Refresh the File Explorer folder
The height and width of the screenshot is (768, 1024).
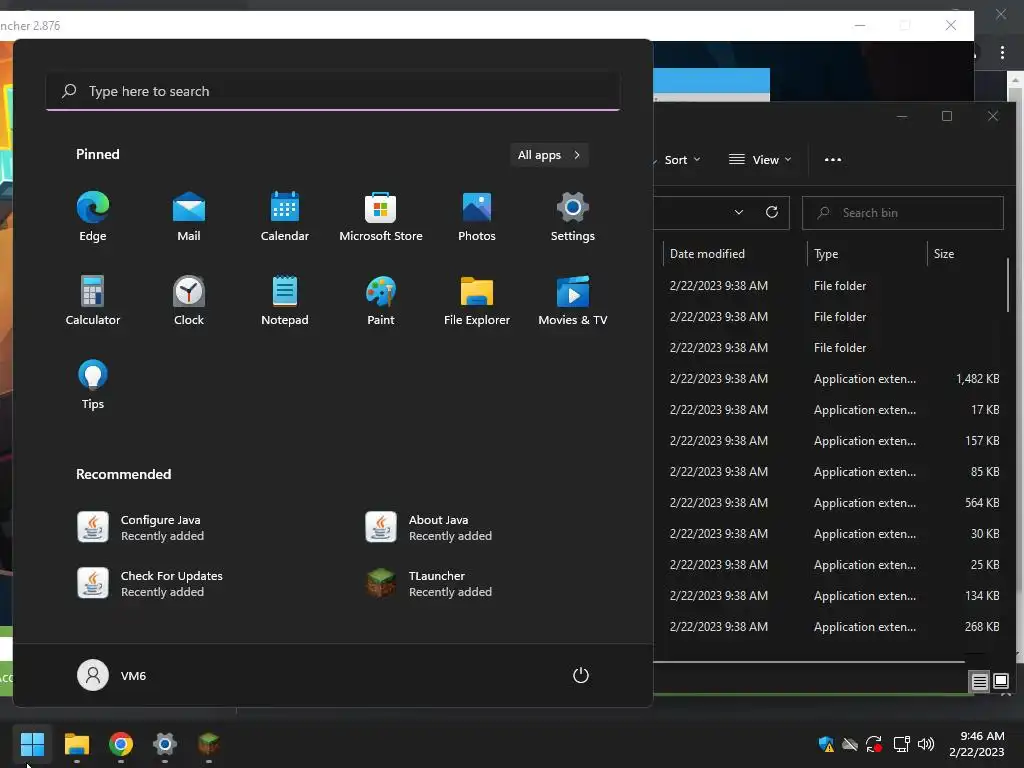point(771,212)
